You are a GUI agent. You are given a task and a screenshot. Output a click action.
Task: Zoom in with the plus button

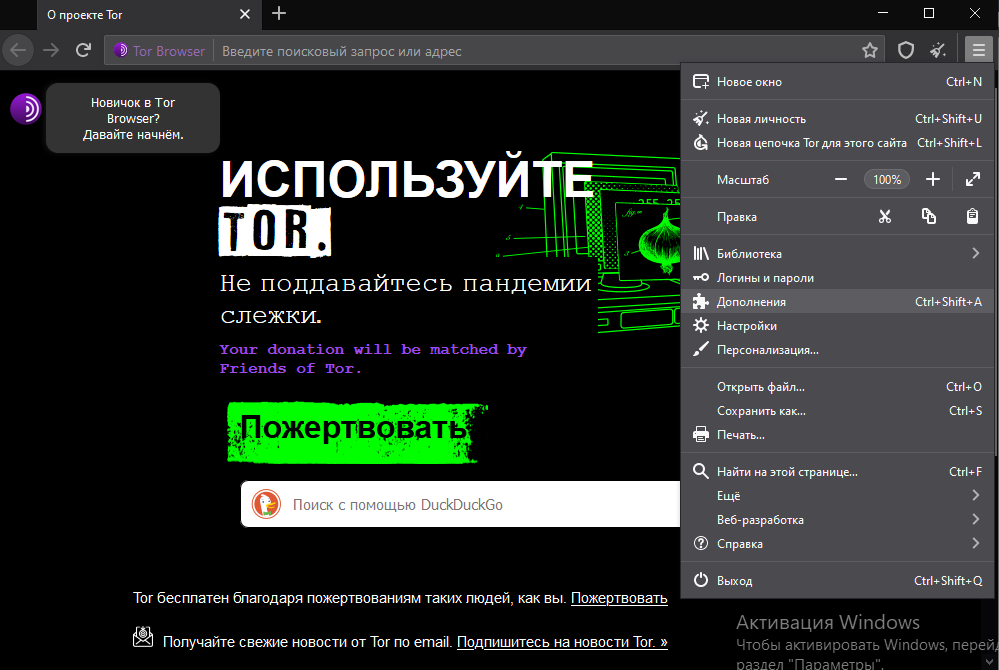tap(933, 180)
